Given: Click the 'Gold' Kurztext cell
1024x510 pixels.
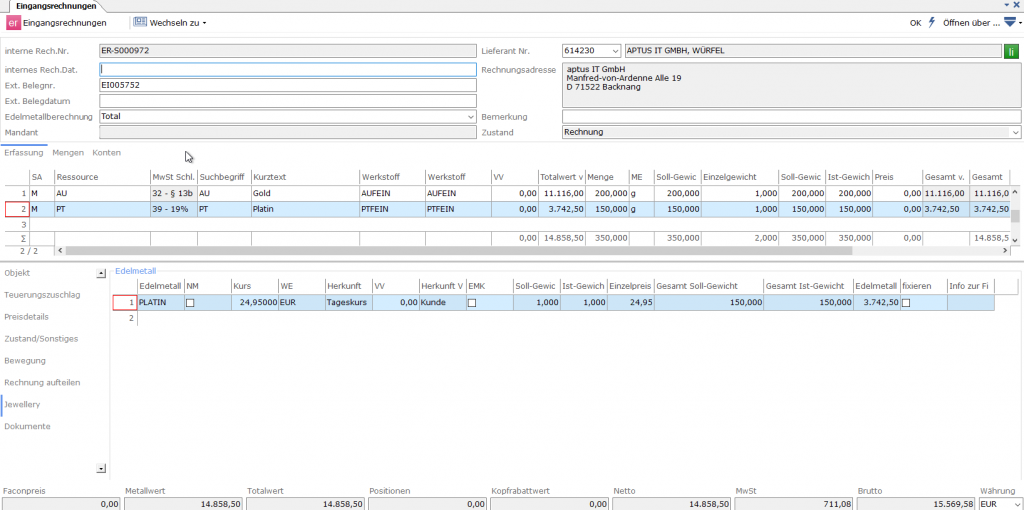Looking at the screenshot, I should click(x=305, y=193).
